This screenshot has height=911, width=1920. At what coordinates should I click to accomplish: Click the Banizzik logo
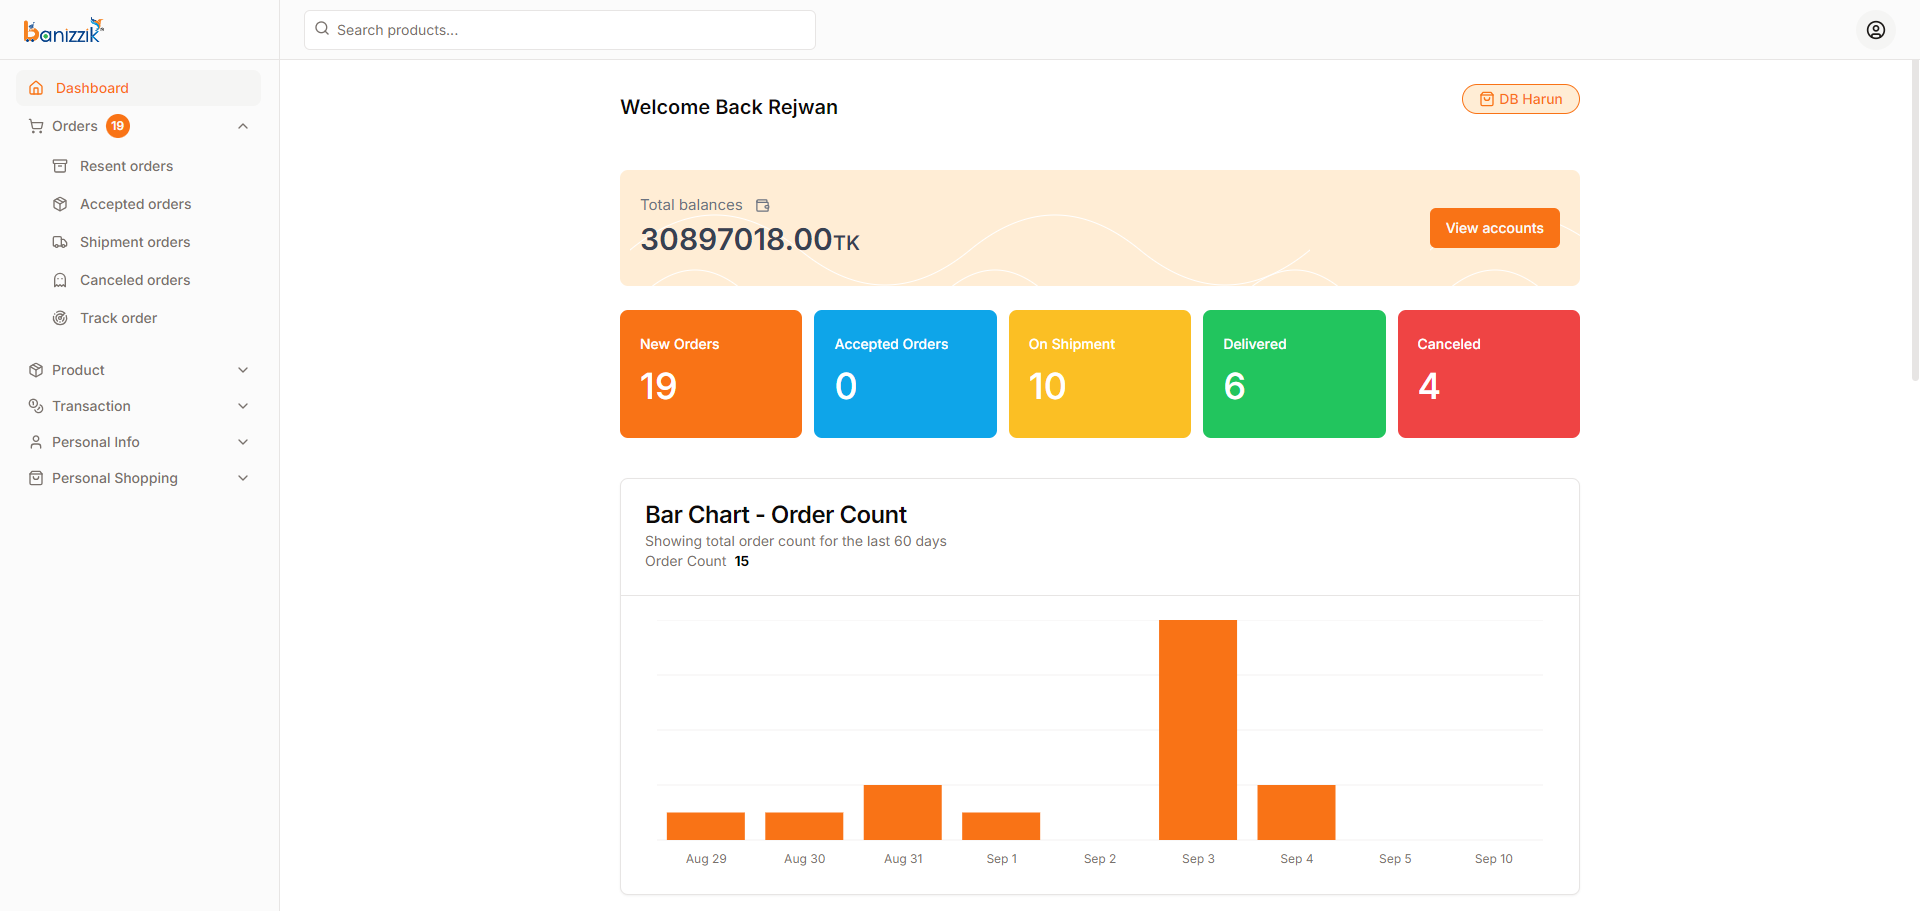(x=64, y=30)
